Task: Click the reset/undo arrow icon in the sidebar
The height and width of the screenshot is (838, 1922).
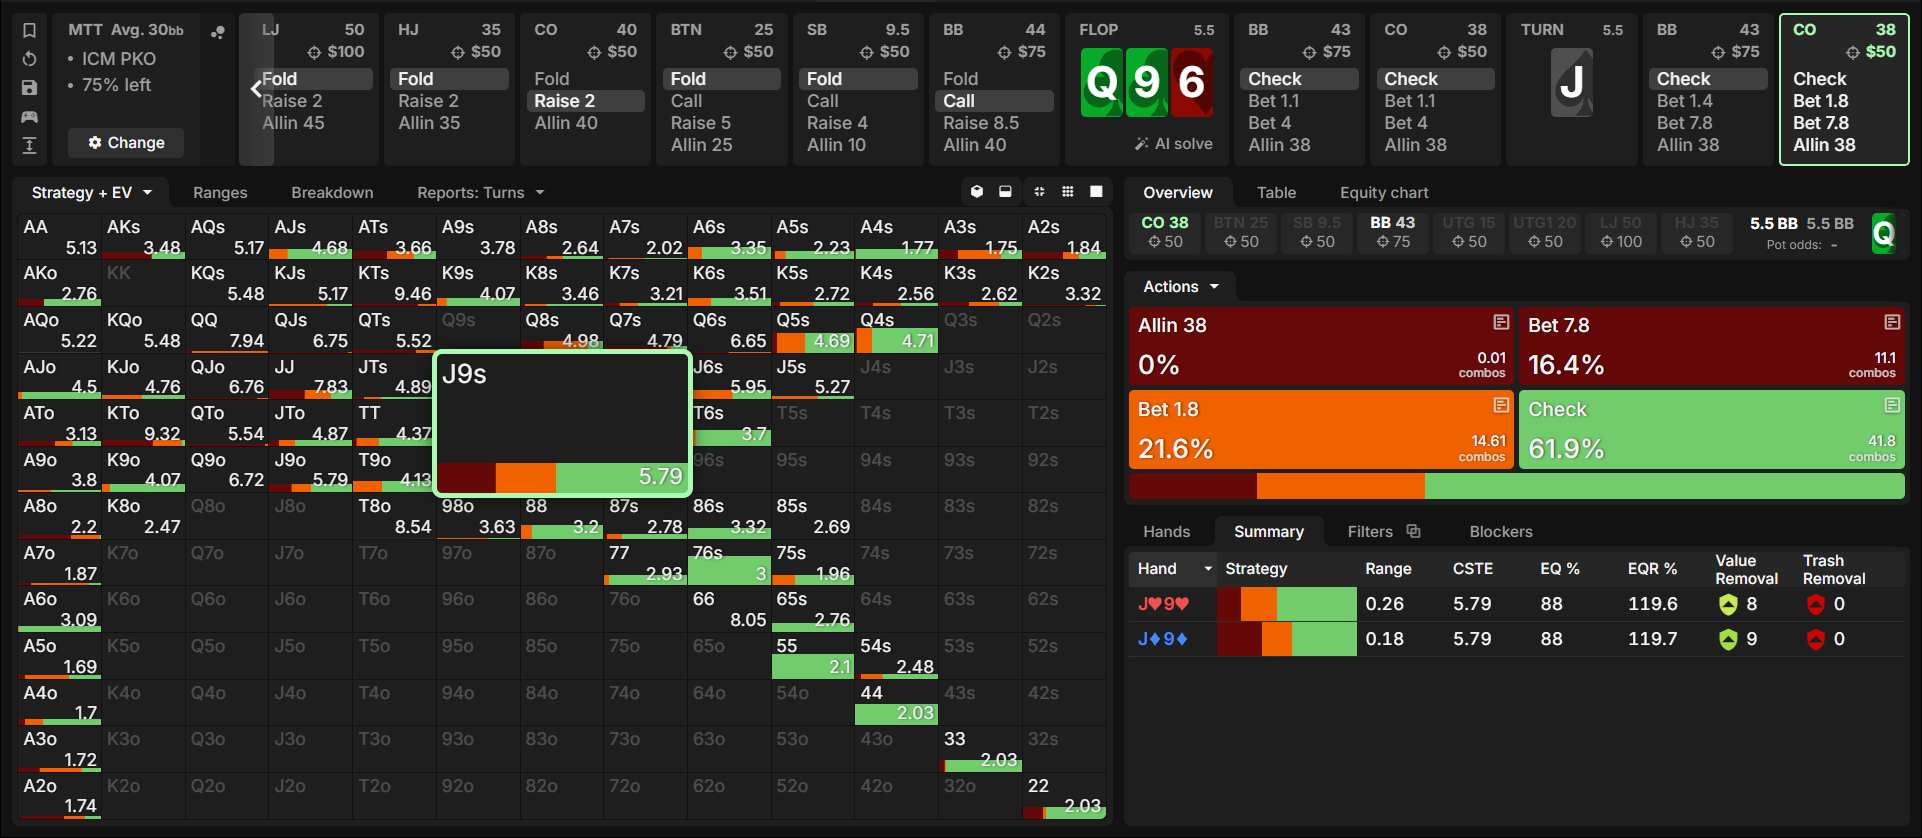Action: pos(30,59)
